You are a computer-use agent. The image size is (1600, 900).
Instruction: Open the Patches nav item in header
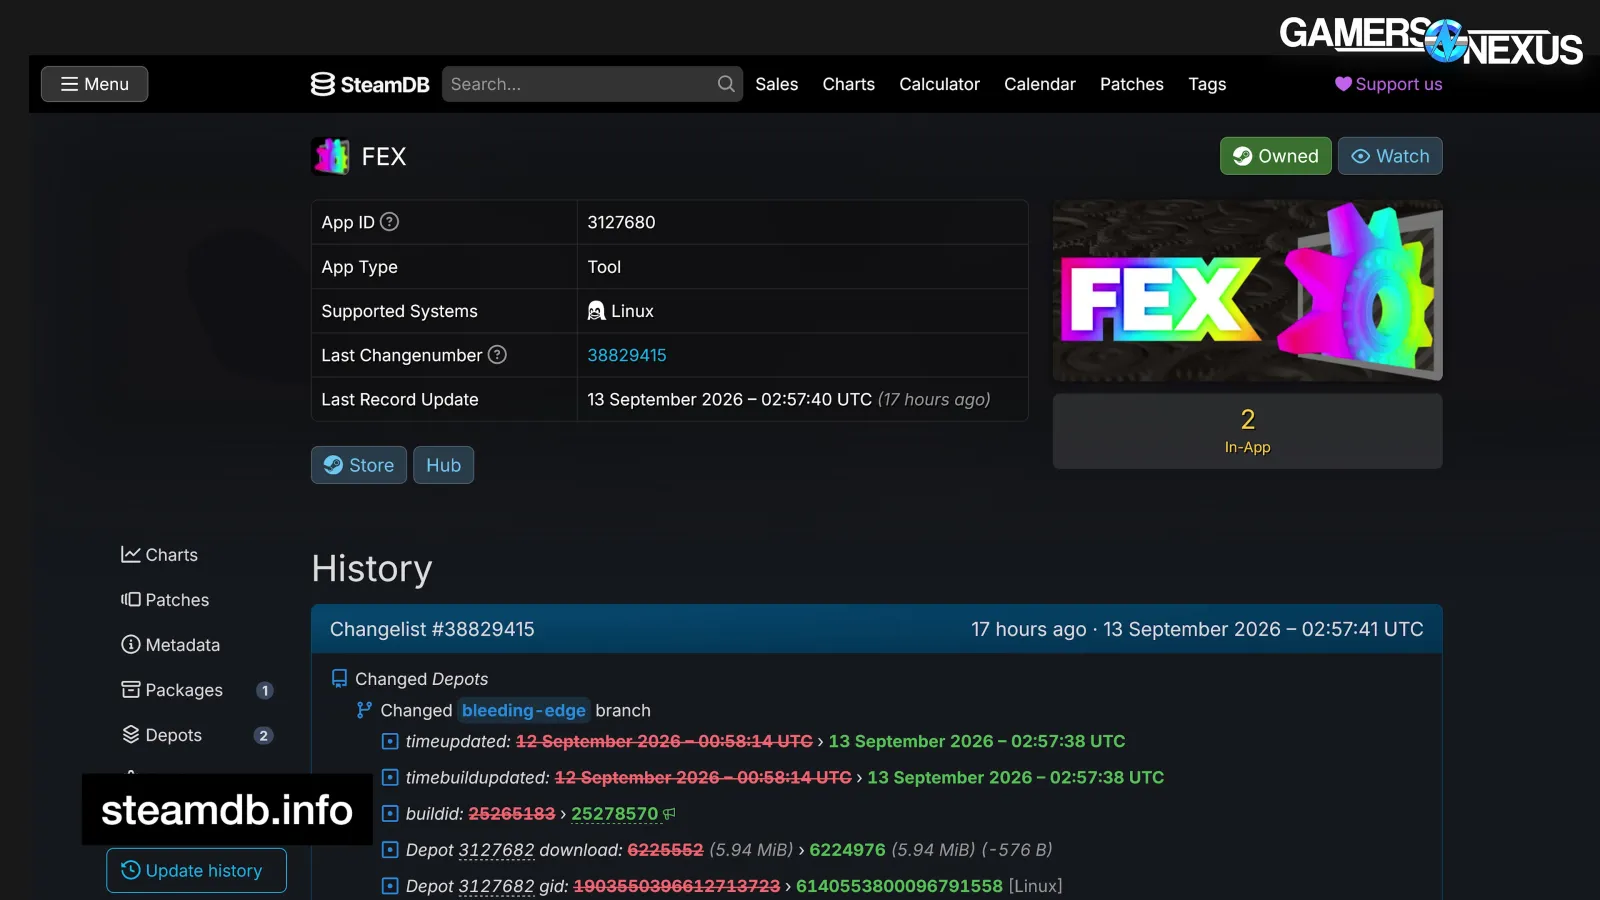click(1132, 84)
